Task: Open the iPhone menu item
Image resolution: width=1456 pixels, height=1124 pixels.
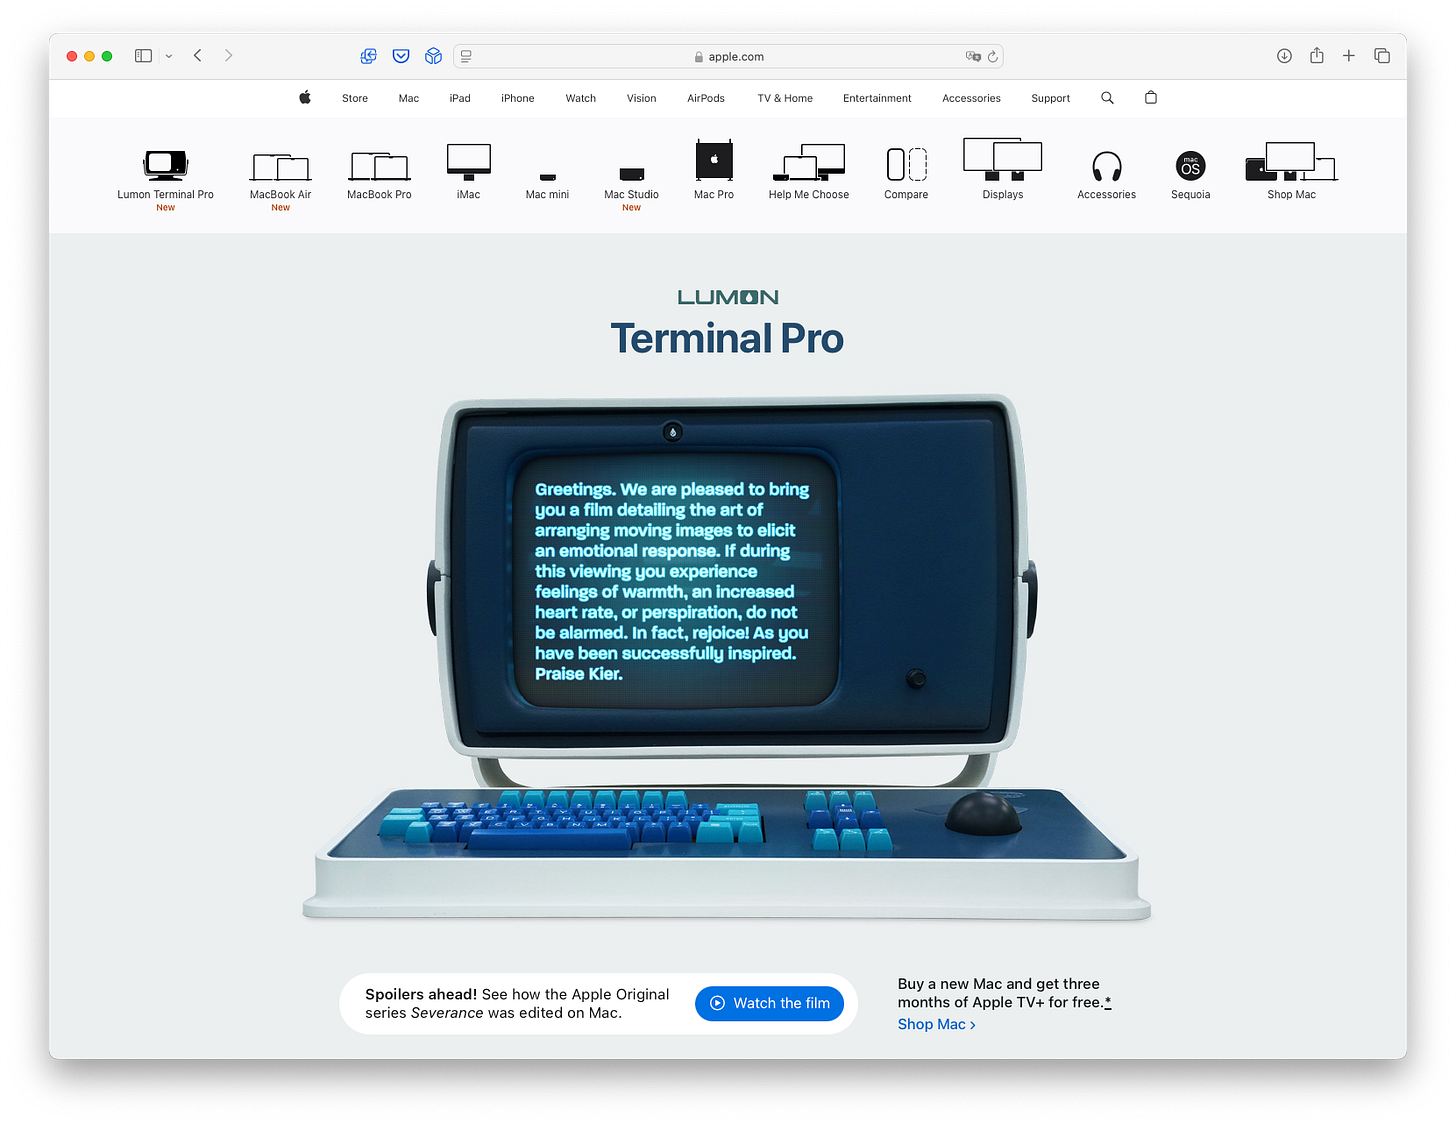Action: click(x=518, y=98)
